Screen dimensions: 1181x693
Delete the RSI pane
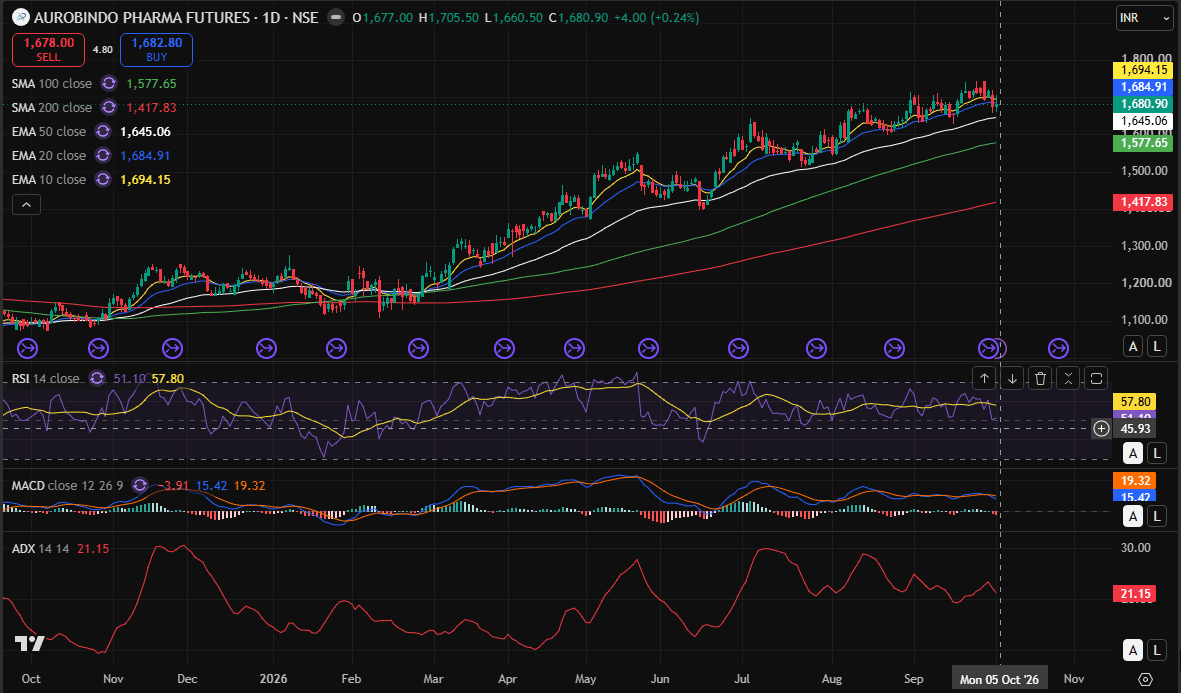[1040, 378]
